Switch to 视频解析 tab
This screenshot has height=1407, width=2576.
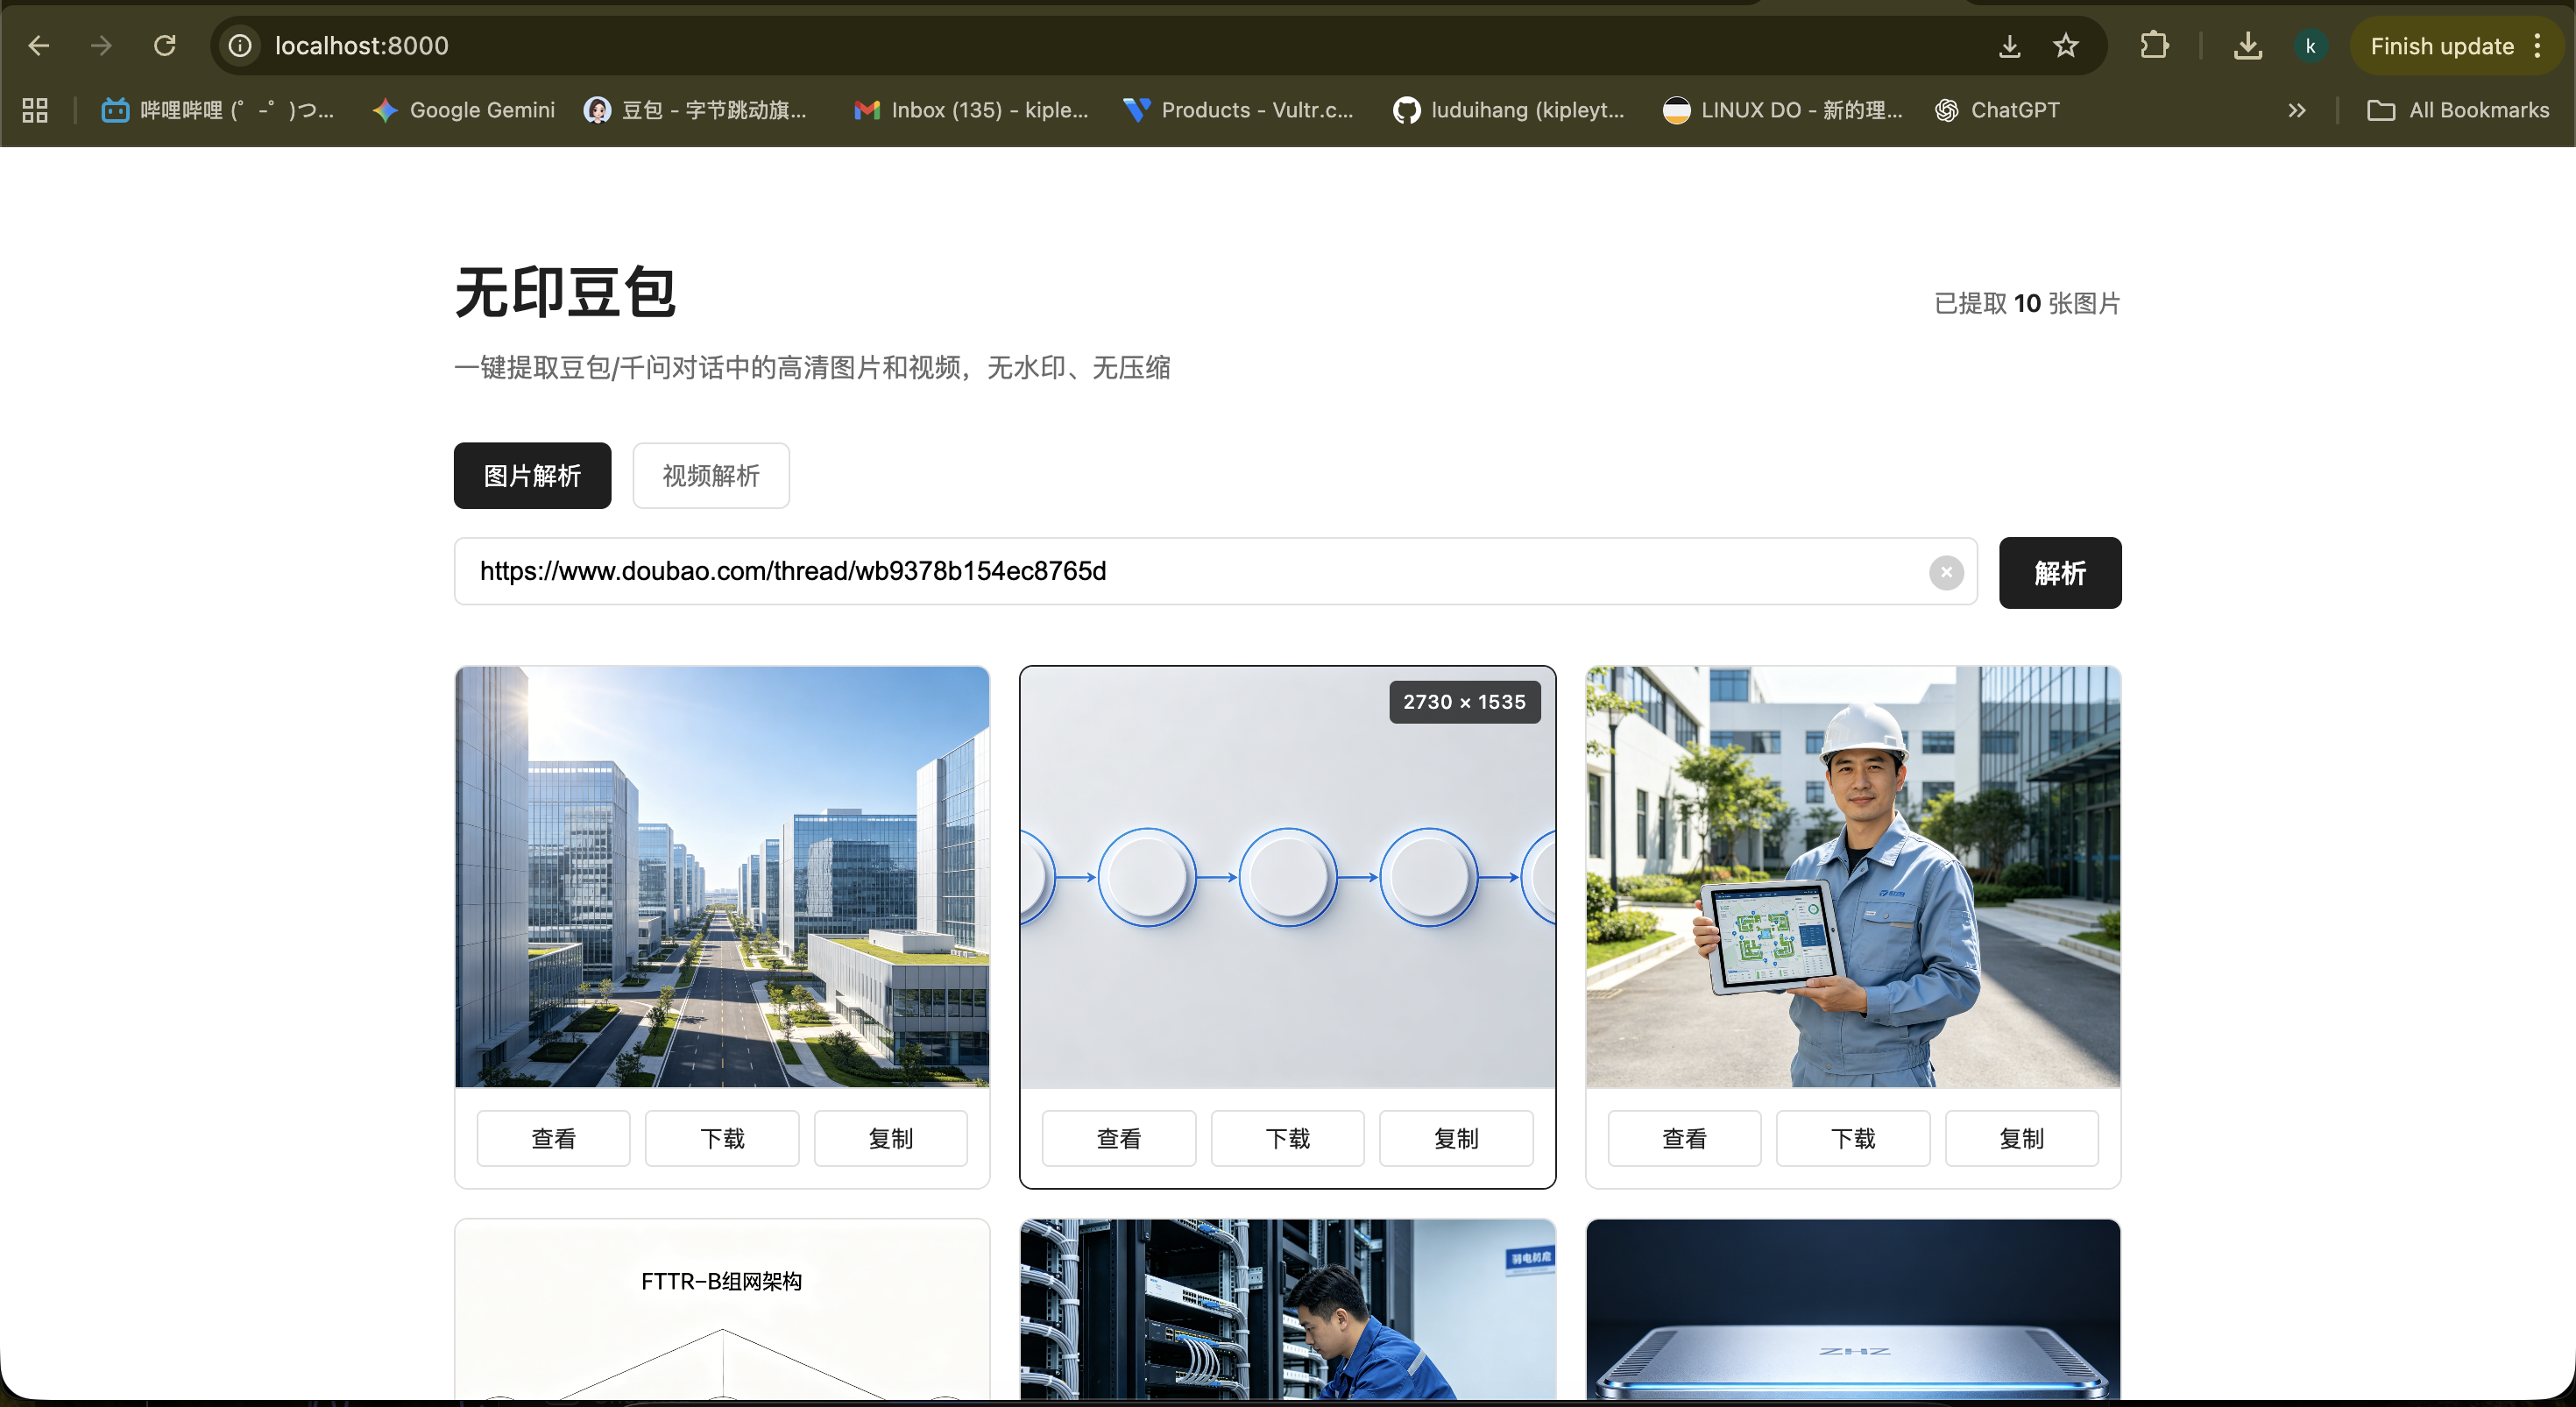[x=711, y=476]
